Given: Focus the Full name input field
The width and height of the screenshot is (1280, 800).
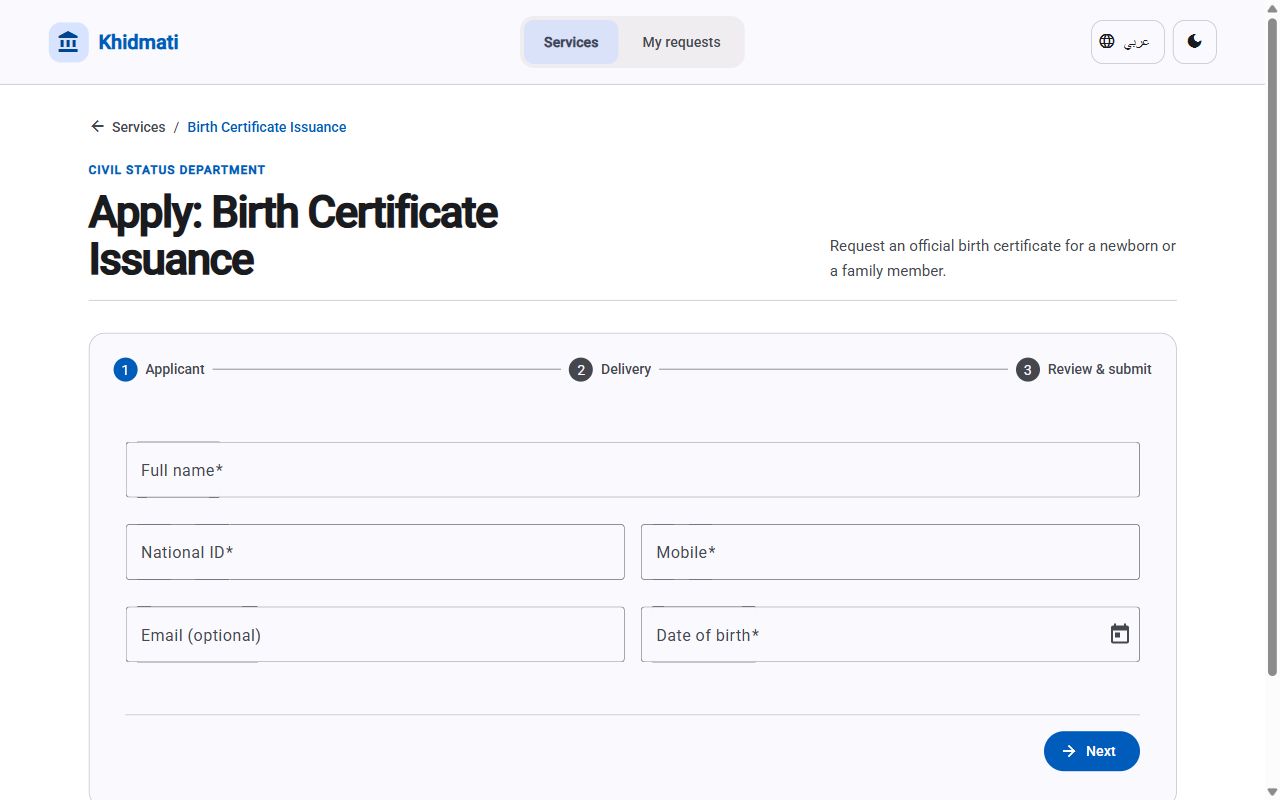Looking at the screenshot, I should pyautogui.click(x=632, y=470).
